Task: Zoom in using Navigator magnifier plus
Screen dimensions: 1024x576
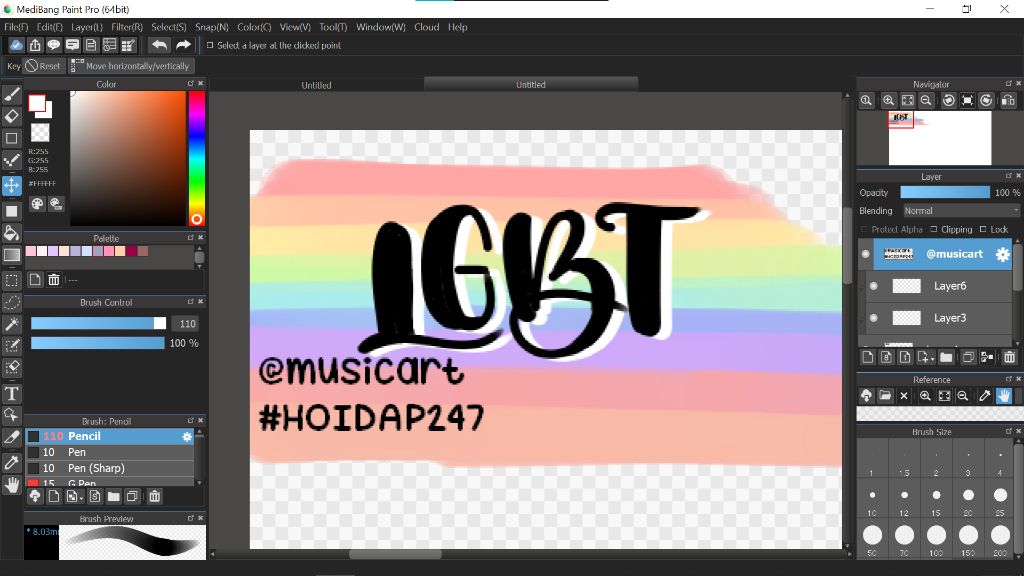Action: pyautogui.click(x=888, y=101)
